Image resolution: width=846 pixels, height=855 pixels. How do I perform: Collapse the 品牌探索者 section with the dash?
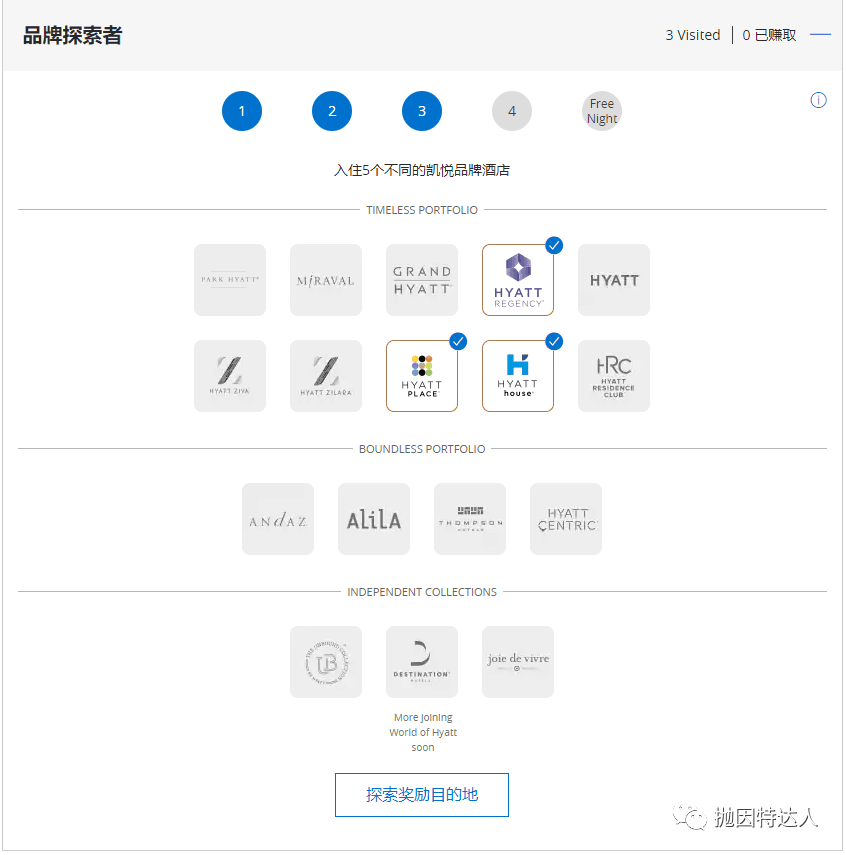[820, 34]
